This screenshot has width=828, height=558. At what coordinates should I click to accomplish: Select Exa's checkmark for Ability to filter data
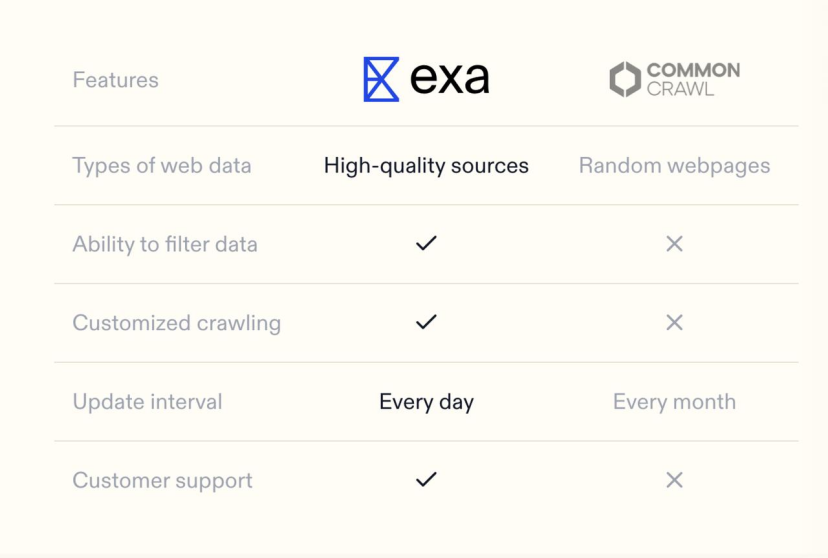(x=426, y=243)
